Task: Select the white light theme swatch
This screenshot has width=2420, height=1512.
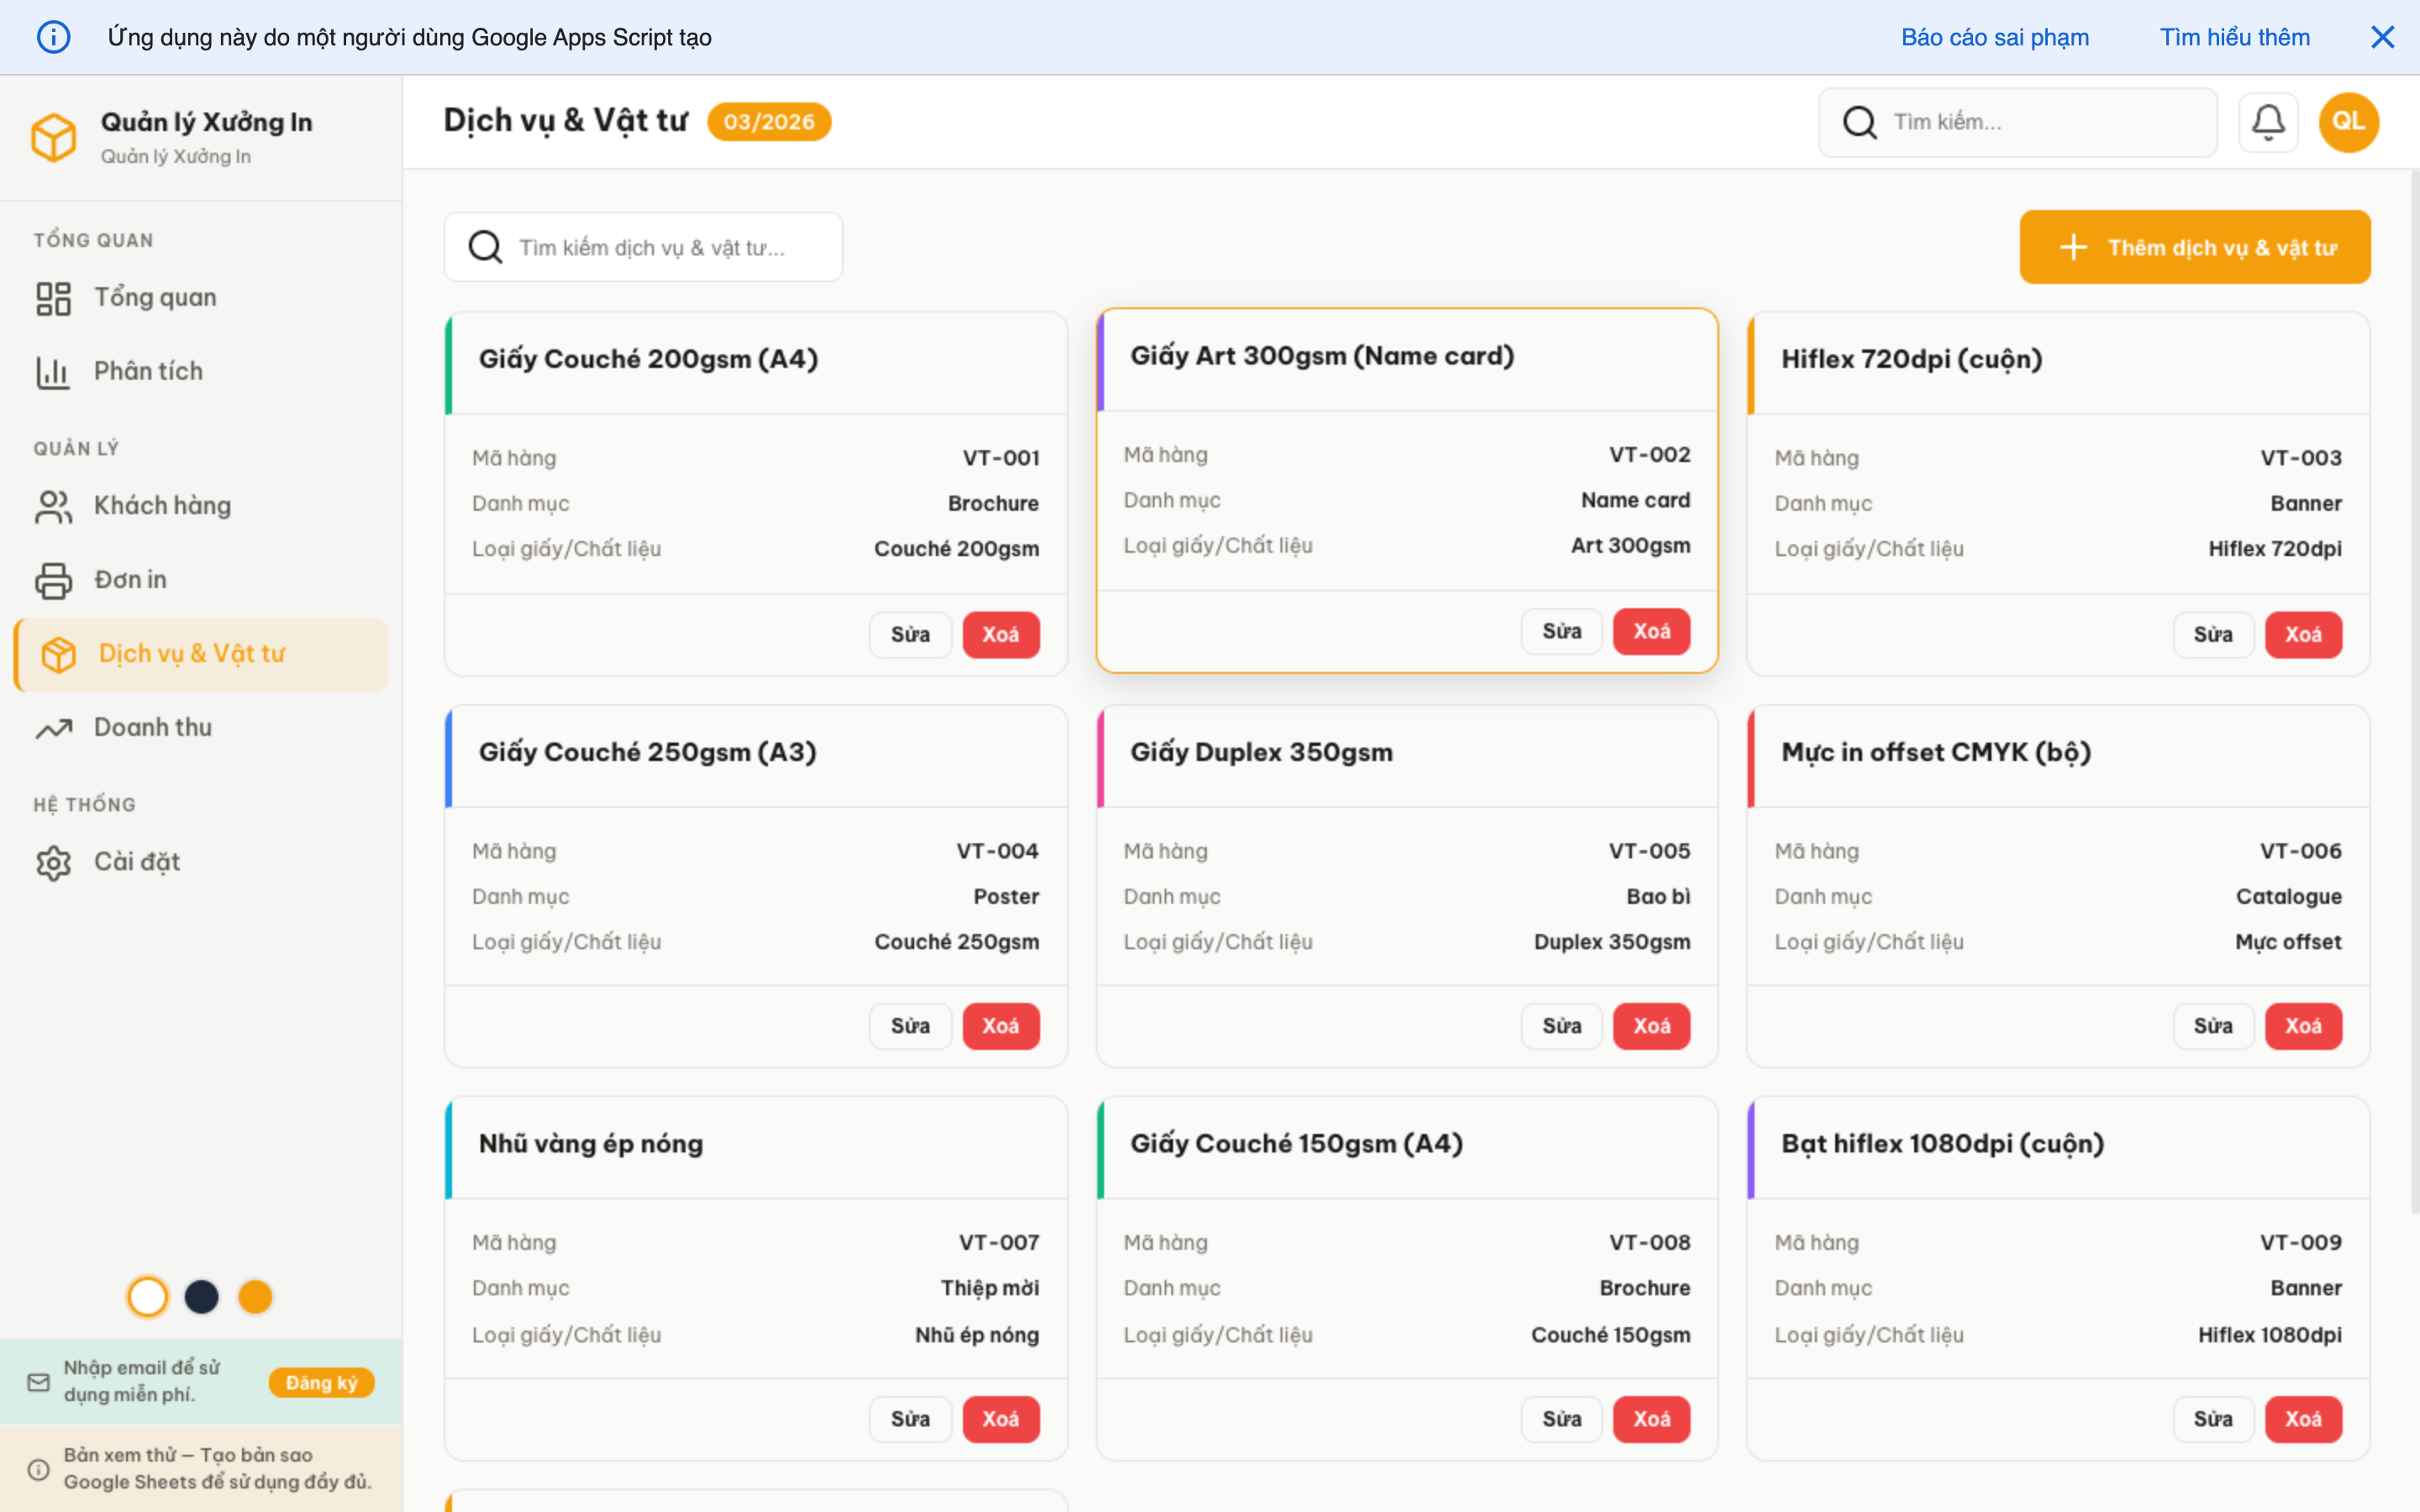Action: point(148,1297)
